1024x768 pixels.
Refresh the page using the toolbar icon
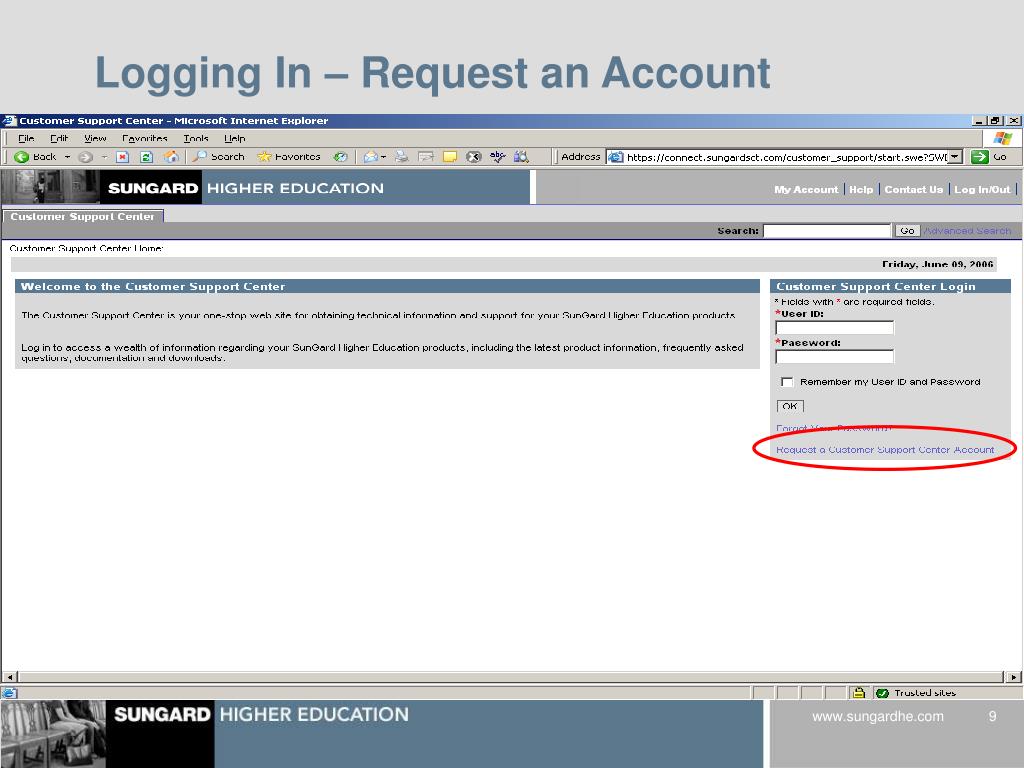coord(146,157)
